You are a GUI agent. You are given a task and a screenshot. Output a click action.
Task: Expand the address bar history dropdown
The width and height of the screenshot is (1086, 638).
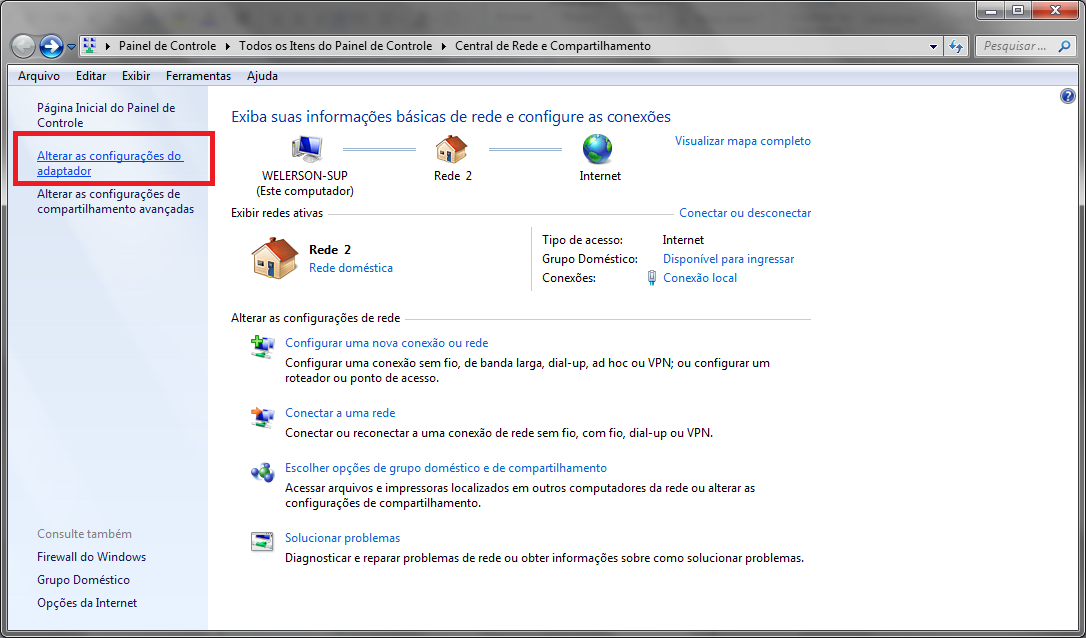tap(934, 46)
